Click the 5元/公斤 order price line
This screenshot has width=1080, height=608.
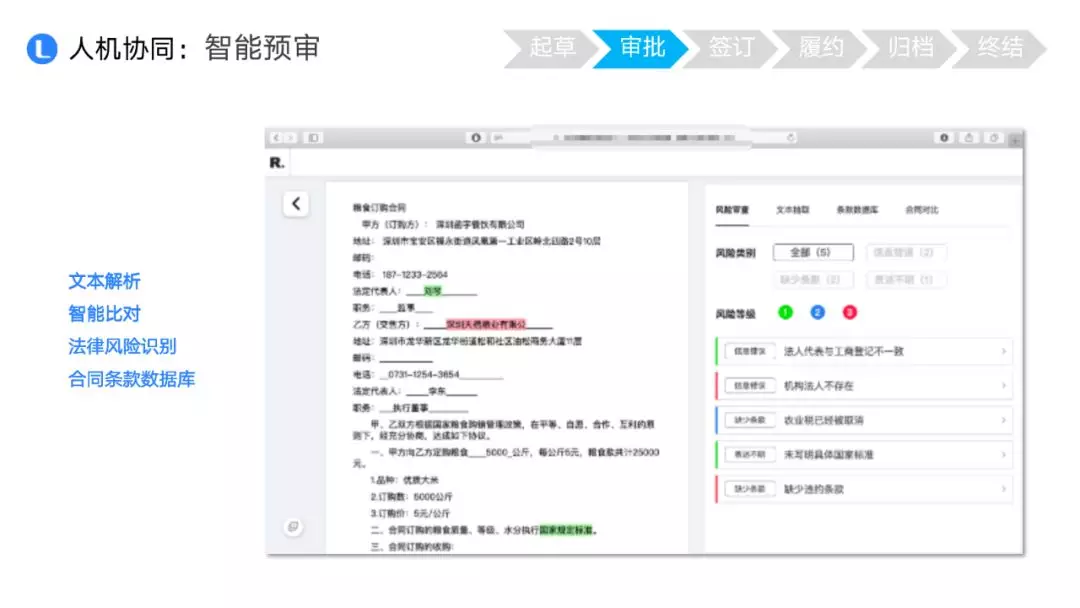click(x=410, y=514)
